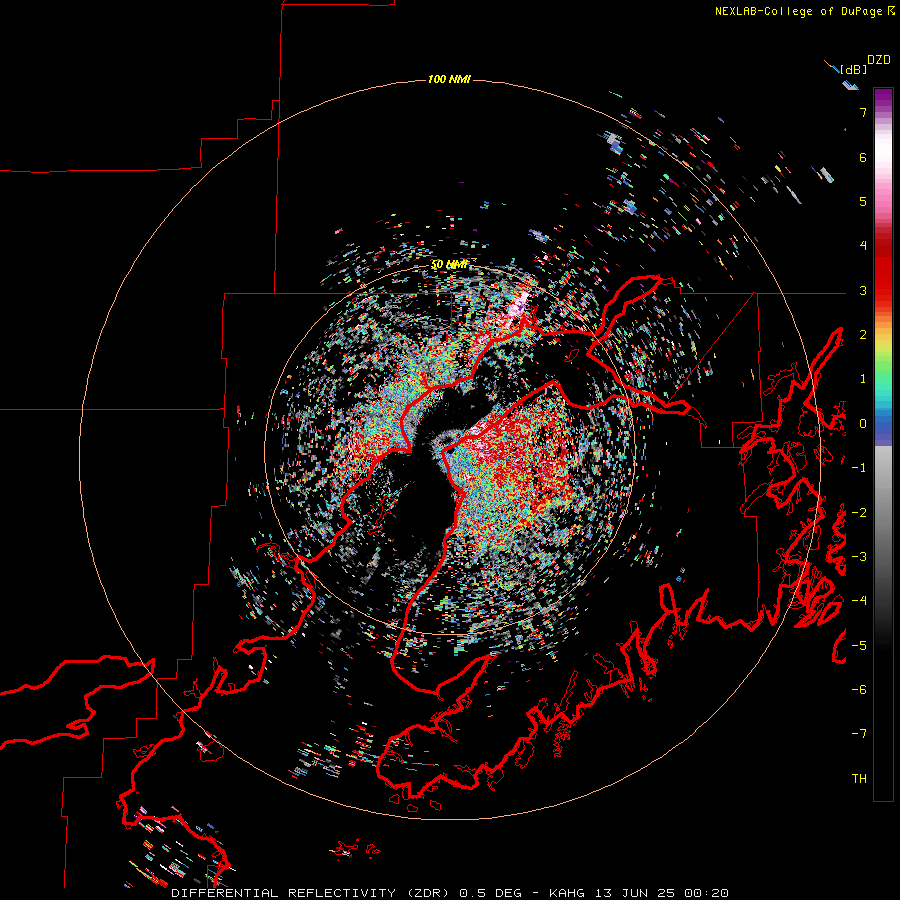900x900 pixels.
Task: Click the 6 value on the color scale
Action: 863,157
